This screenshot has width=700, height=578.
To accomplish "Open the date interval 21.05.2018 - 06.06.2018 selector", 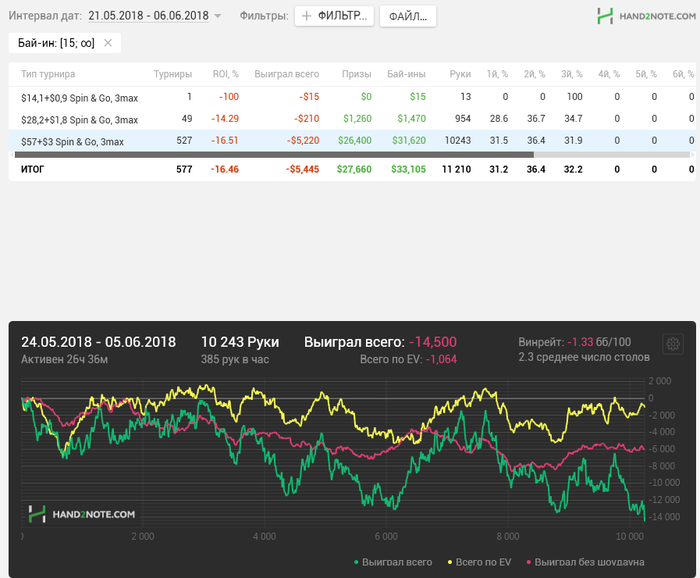I will [148, 16].
